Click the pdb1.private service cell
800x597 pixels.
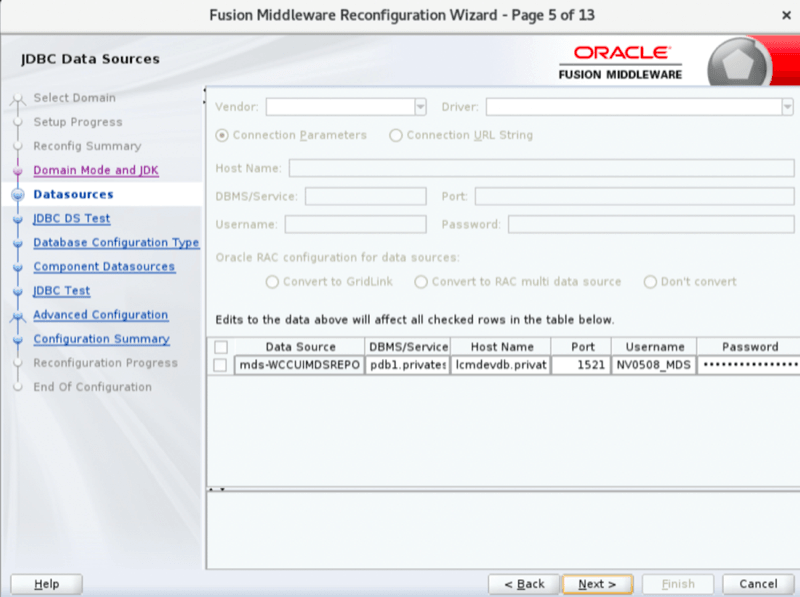coord(408,365)
